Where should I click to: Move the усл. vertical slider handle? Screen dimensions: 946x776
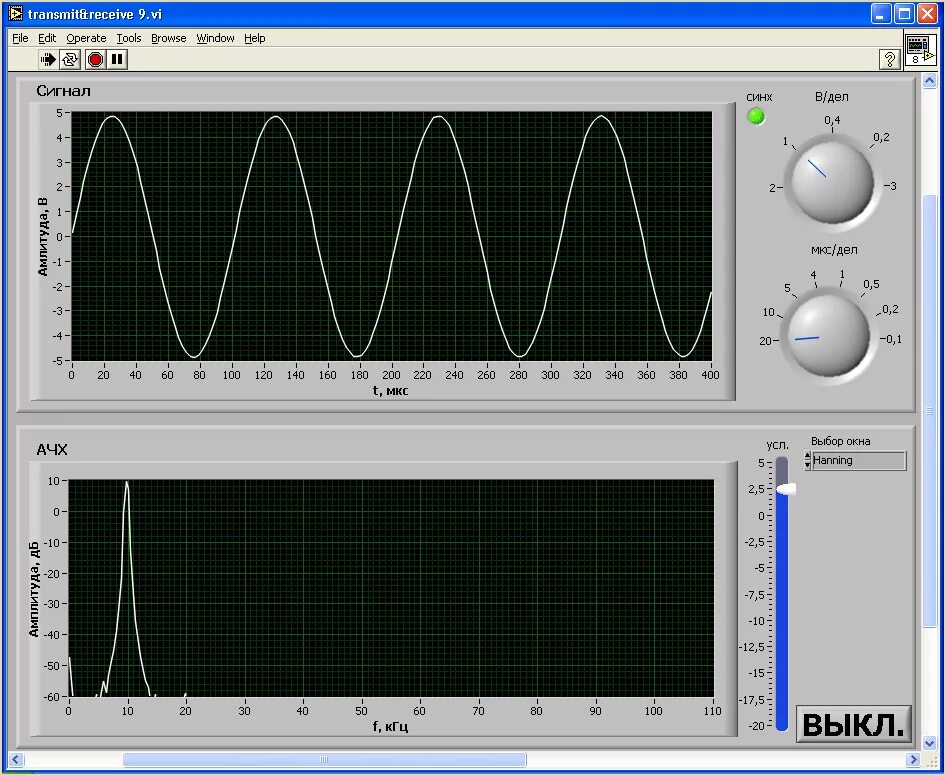click(784, 487)
